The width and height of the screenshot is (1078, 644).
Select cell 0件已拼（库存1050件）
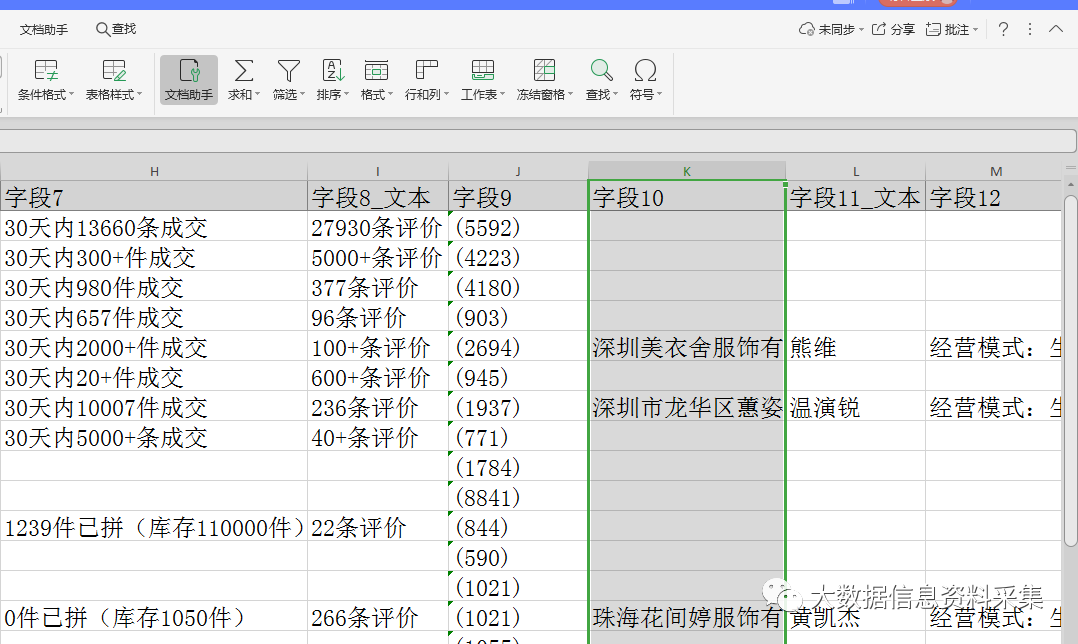tap(154, 617)
